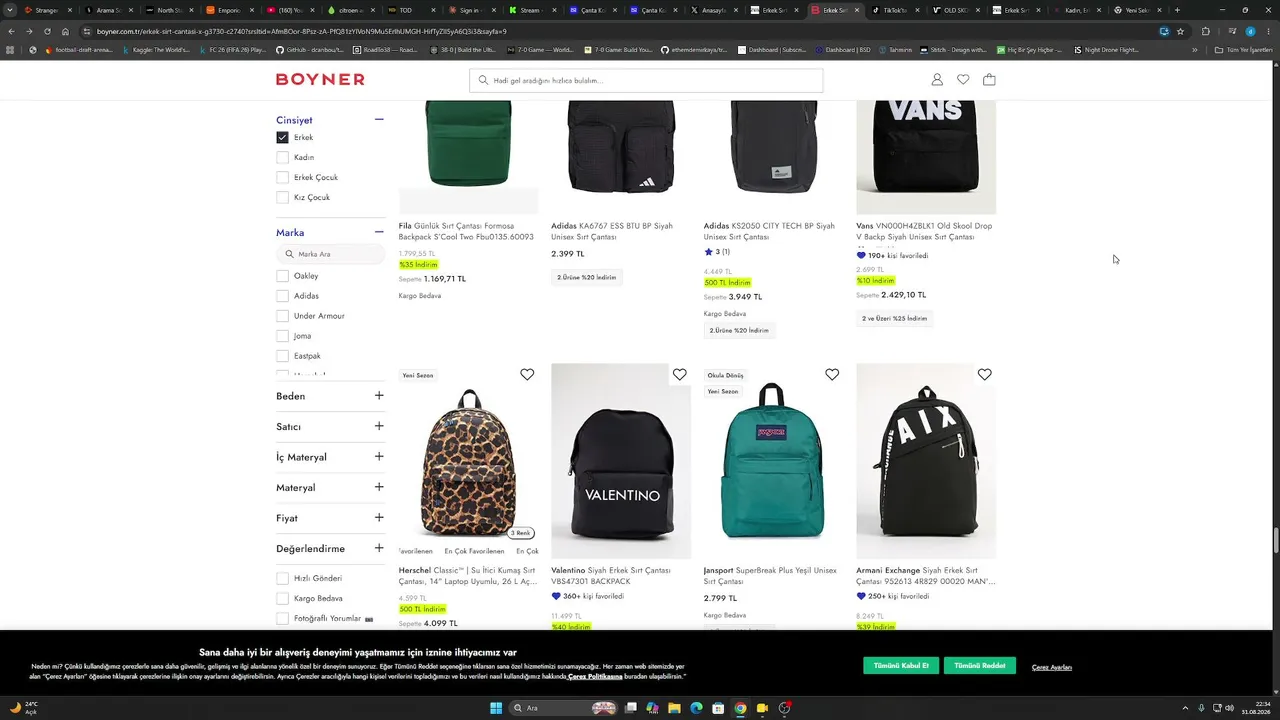Viewport: 1280px width, 720px height.
Task: Open the Çerez Ayarları cookie settings link
Action: tap(1052, 667)
